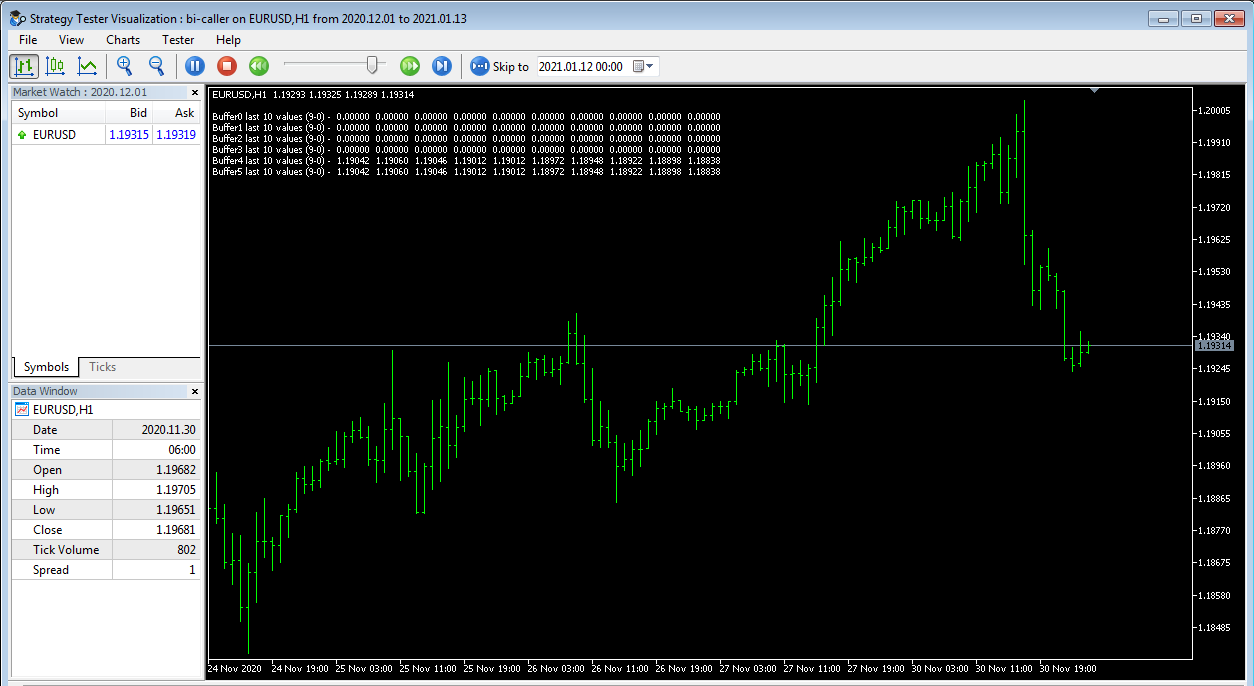Click the 1.18485 price scale label
Viewport: 1254px width, 686px height.
[1216, 628]
